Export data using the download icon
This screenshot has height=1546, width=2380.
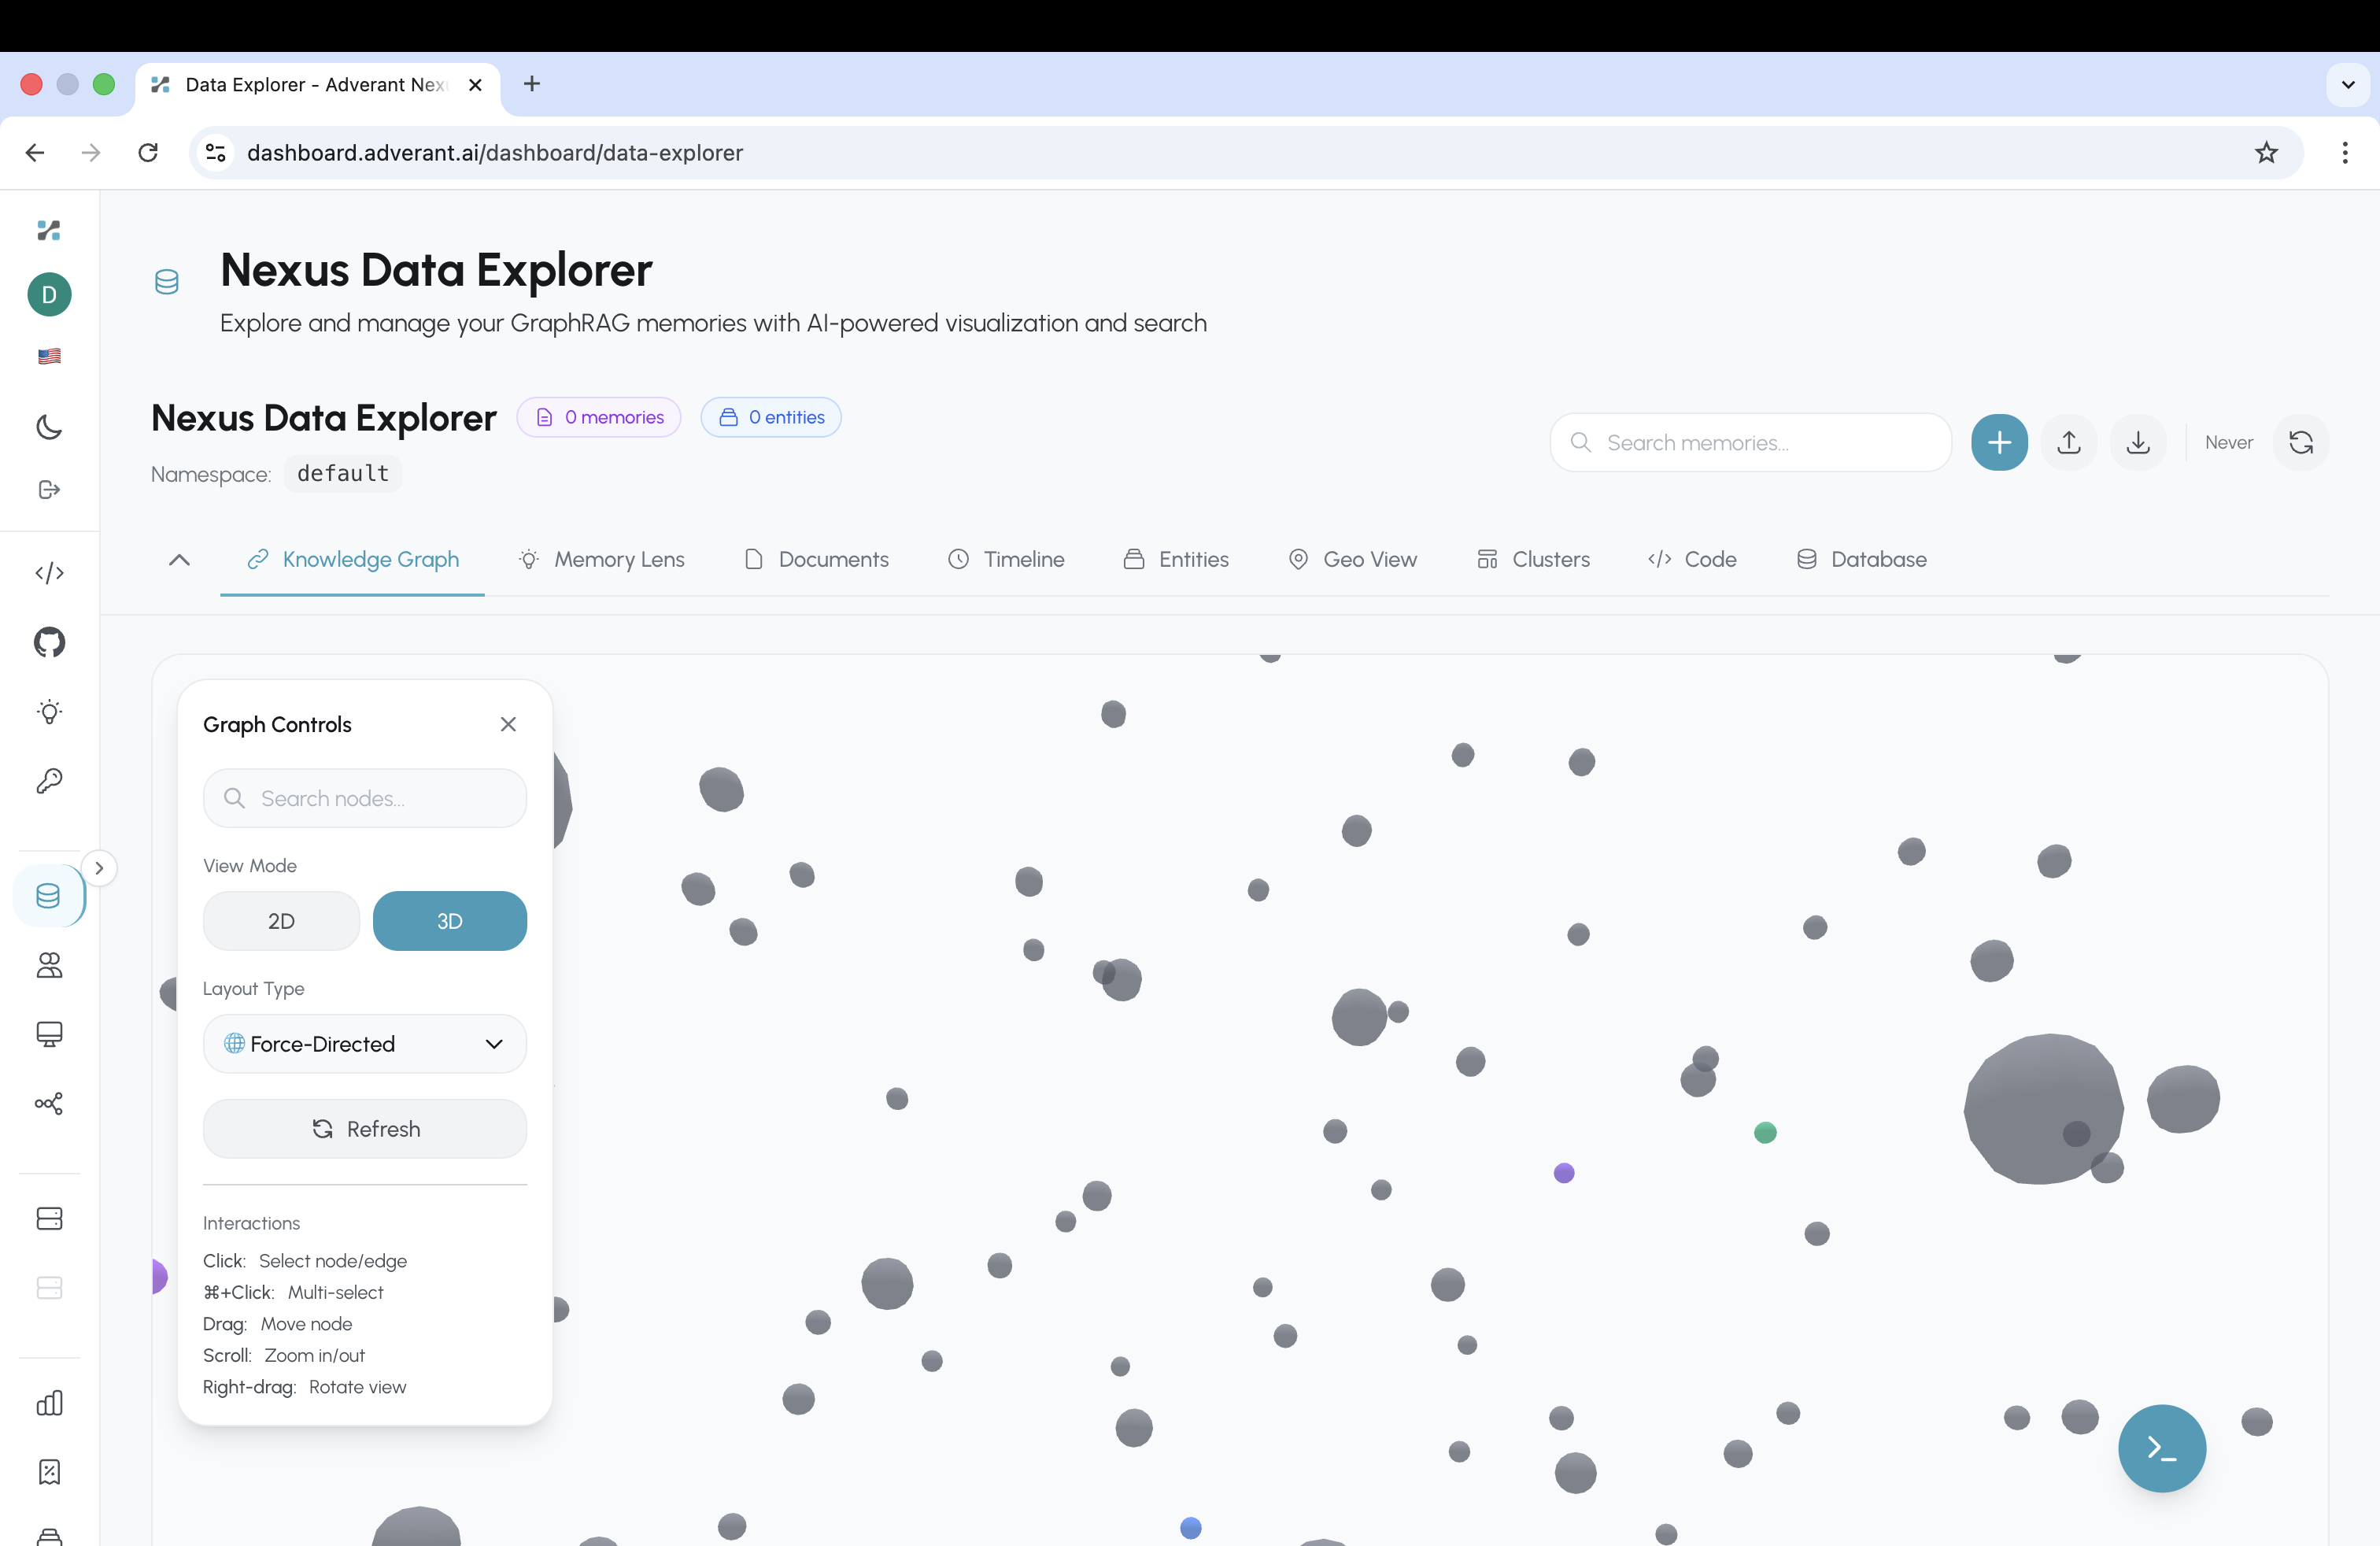2139,442
